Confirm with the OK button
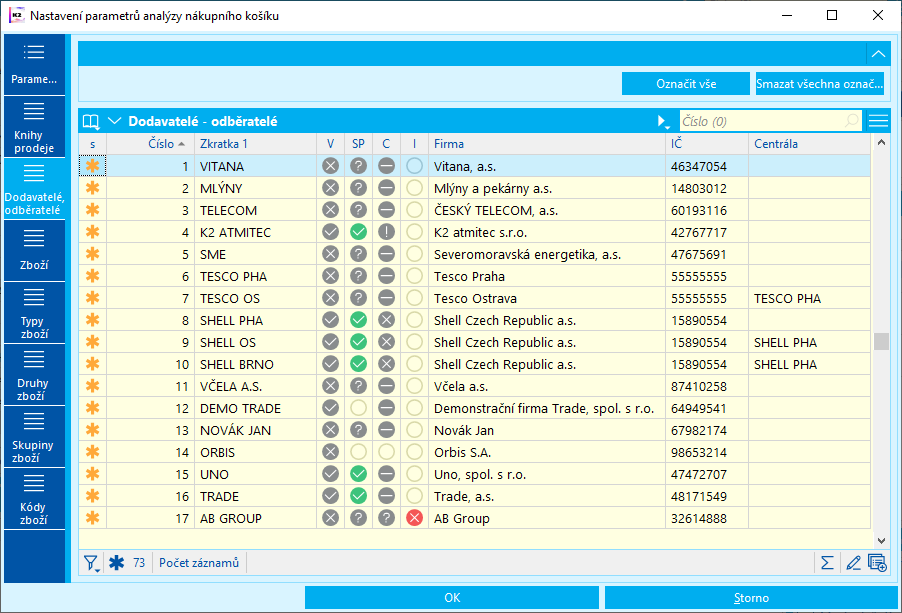 (452, 597)
